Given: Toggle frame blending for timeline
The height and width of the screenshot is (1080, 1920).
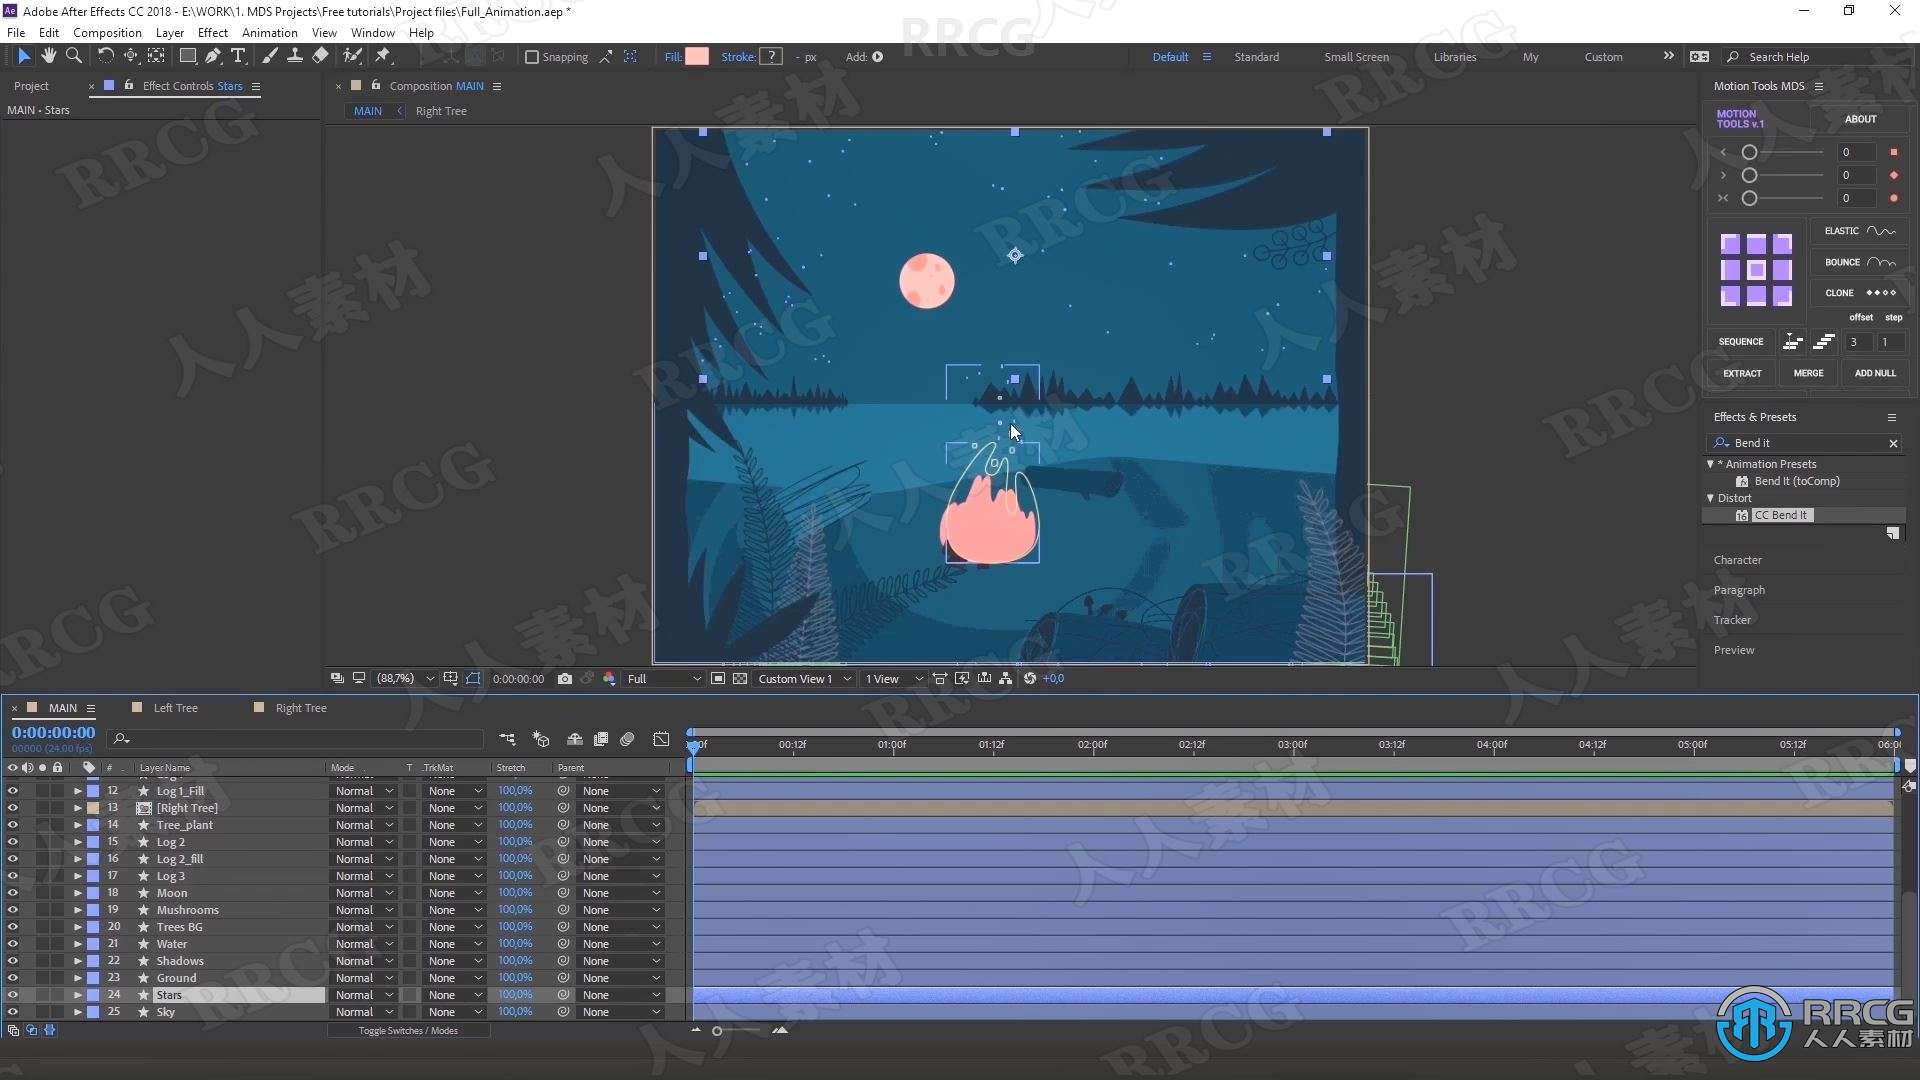Looking at the screenshot, I should (601, 740).
